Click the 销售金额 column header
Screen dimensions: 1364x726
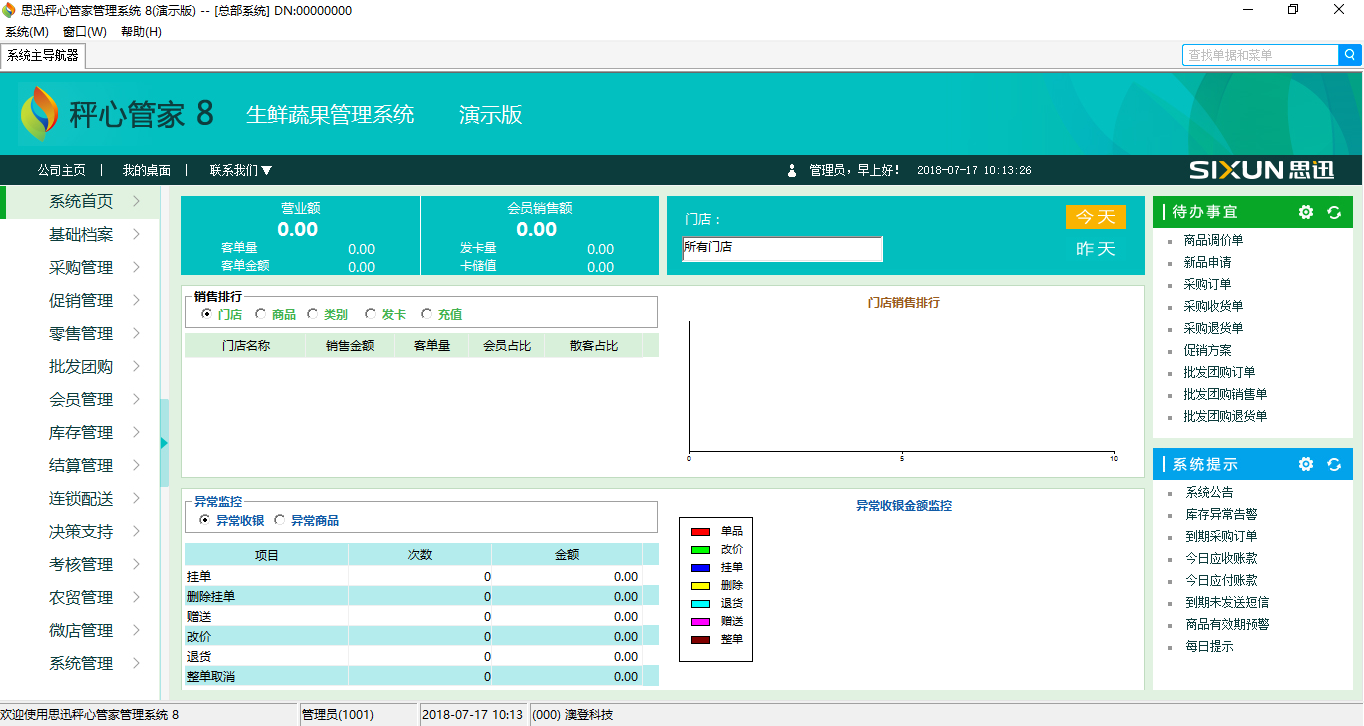350,346
